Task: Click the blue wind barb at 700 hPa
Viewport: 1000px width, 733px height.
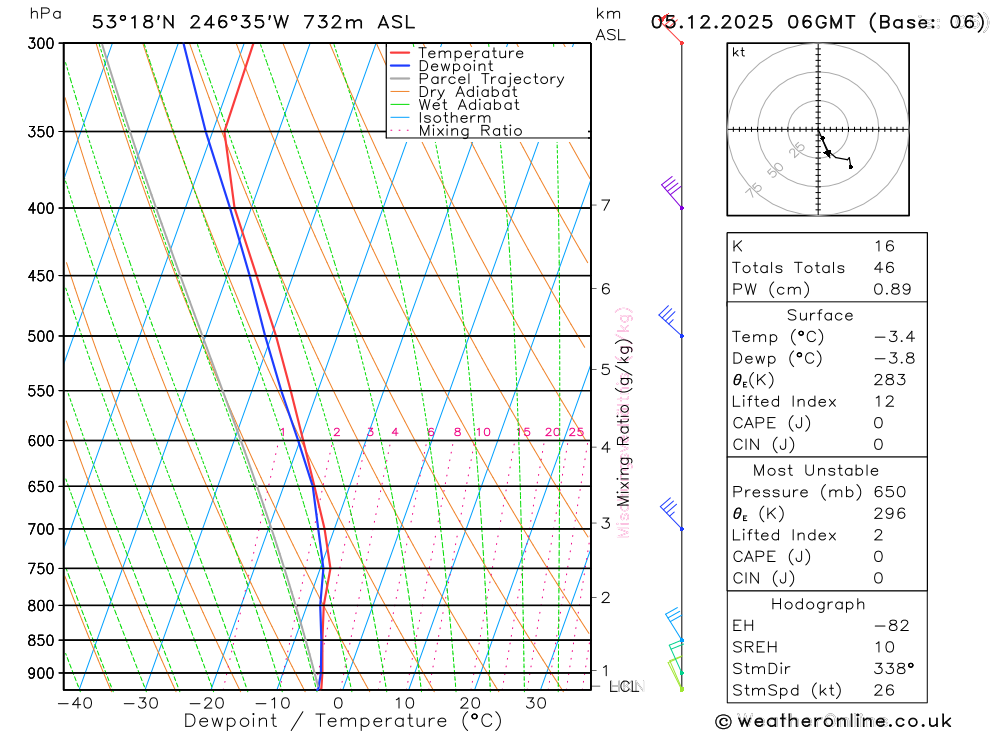Action: (672, 515)
